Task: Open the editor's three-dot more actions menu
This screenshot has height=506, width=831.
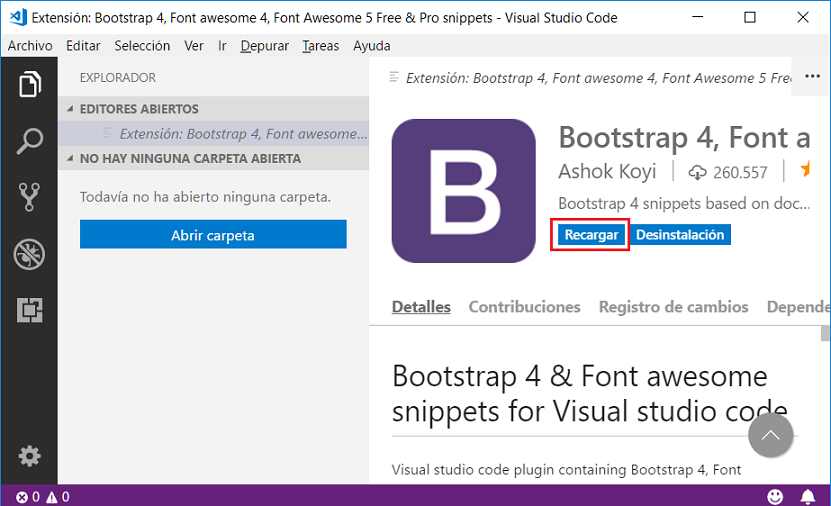Action: click(x=812, y=76)
